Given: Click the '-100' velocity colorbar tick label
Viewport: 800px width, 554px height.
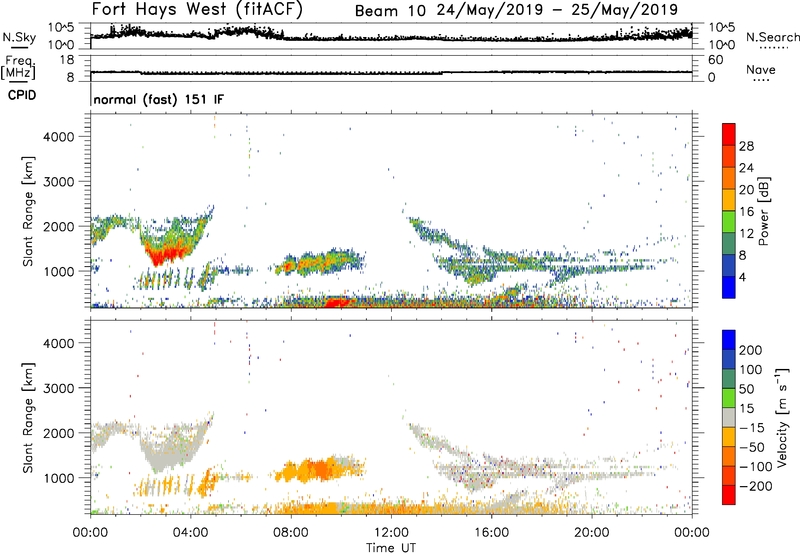Looking at the screenshot, I should point(756,467).
